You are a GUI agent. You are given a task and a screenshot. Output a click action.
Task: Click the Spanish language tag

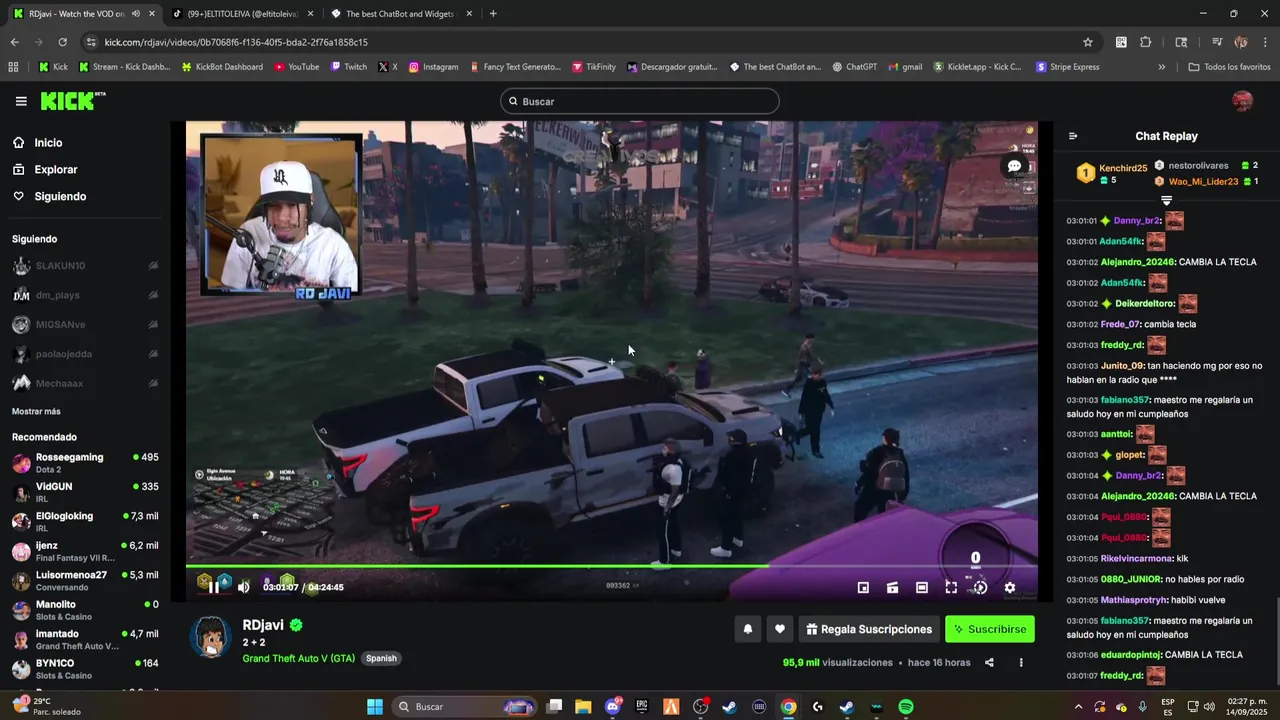point(381,658)
